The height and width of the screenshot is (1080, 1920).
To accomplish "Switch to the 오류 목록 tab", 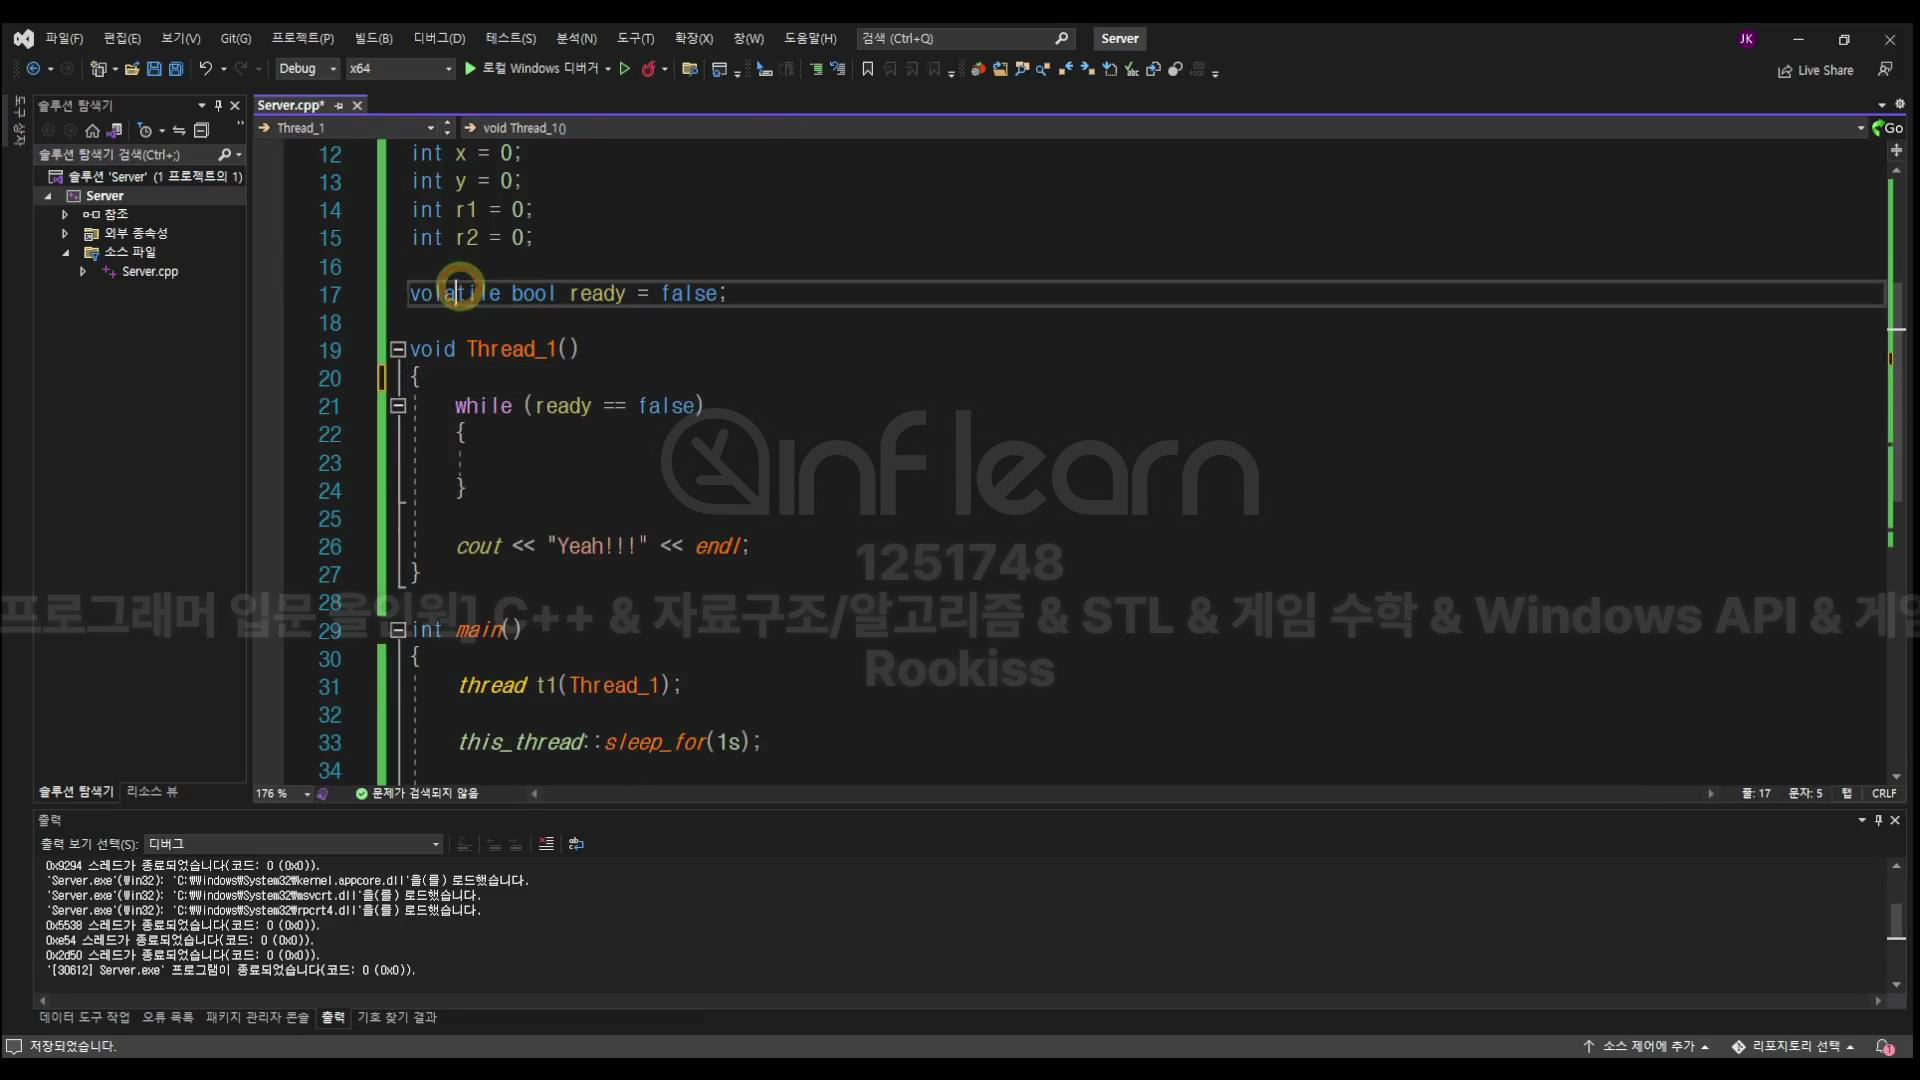I will (167, 1017).
